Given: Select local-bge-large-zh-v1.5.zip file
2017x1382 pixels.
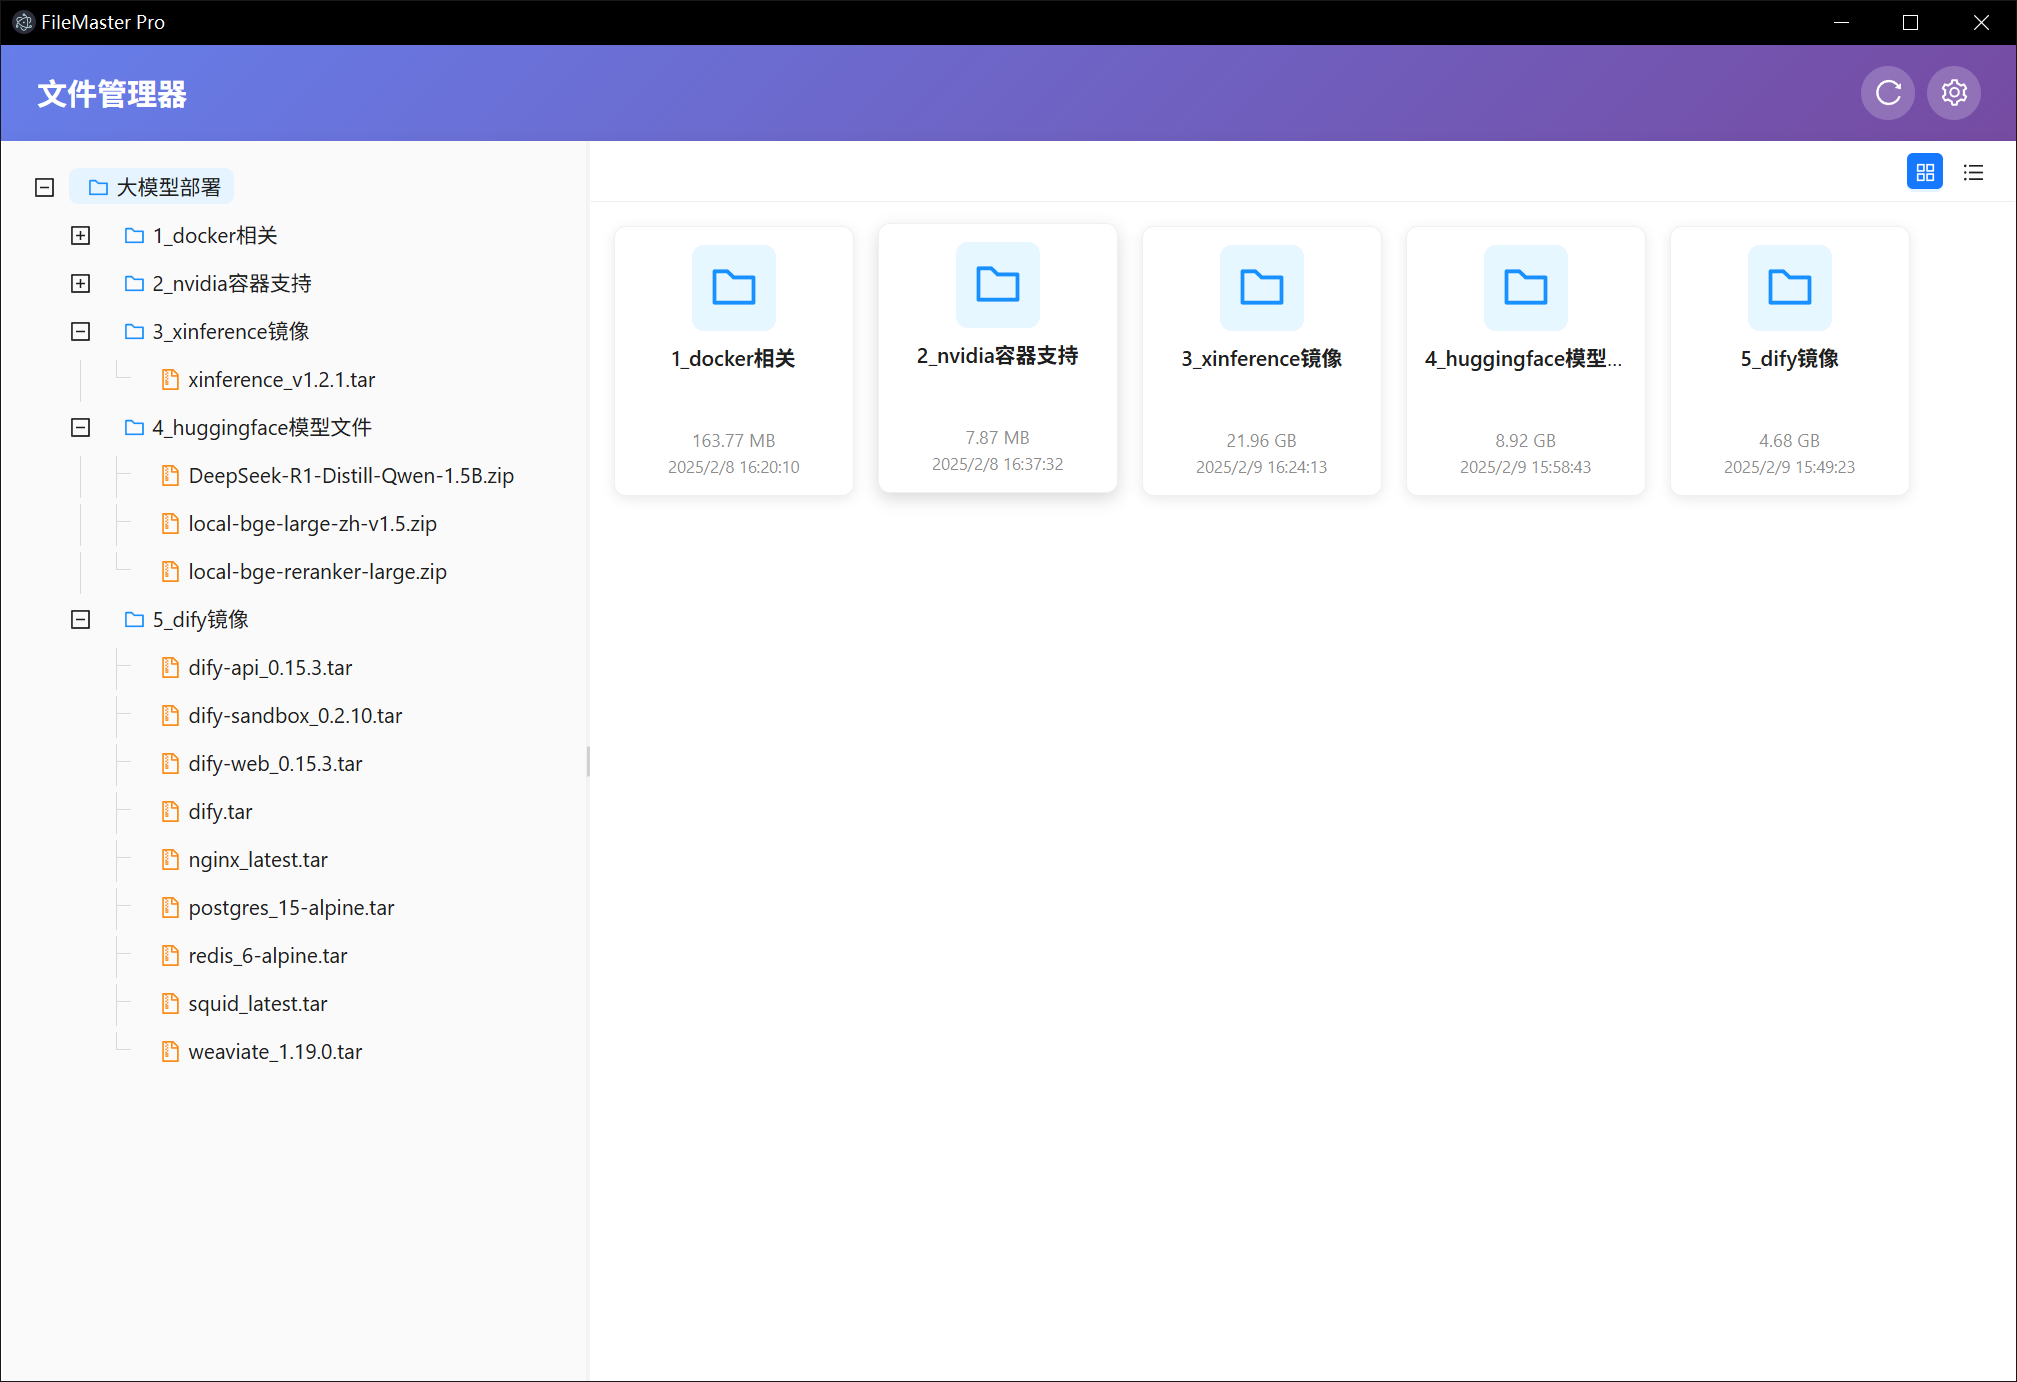Looking at the screenshot, I should (299, 523).
